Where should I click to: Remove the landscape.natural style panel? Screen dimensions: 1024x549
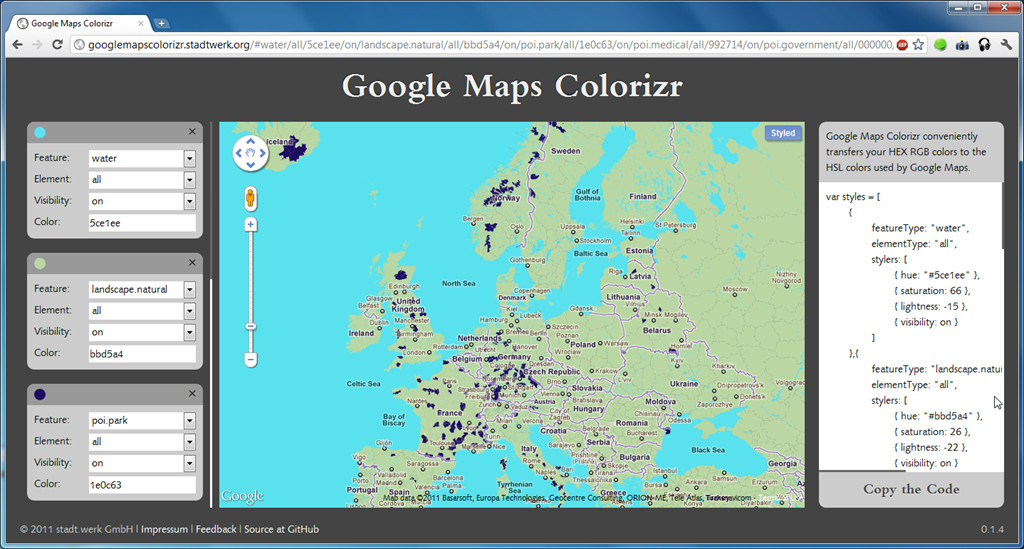pyautogui.click(x=192, y=262)
